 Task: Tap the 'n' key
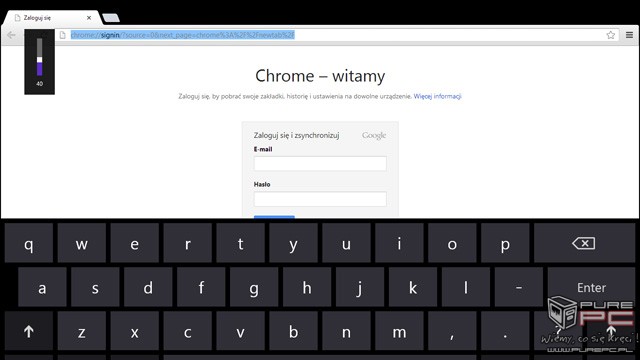pos(346,331)
